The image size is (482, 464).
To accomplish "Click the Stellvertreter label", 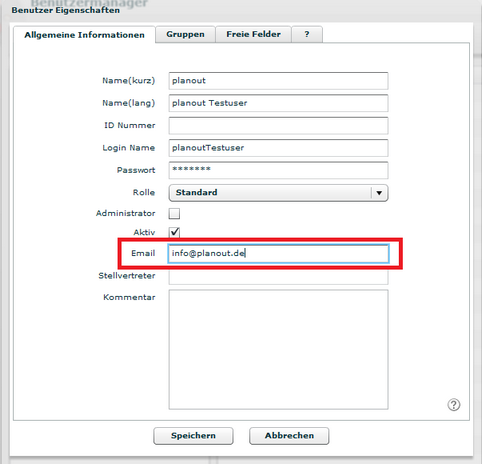I will click(127, 276).
